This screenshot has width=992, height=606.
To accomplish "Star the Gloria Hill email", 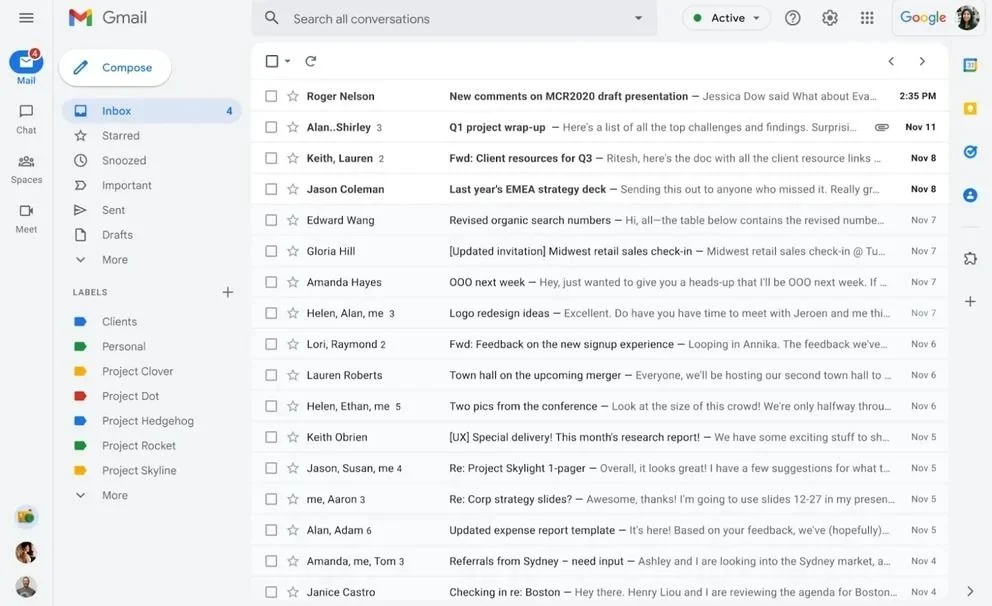I will pyautogui.click(x=292, y=251).
